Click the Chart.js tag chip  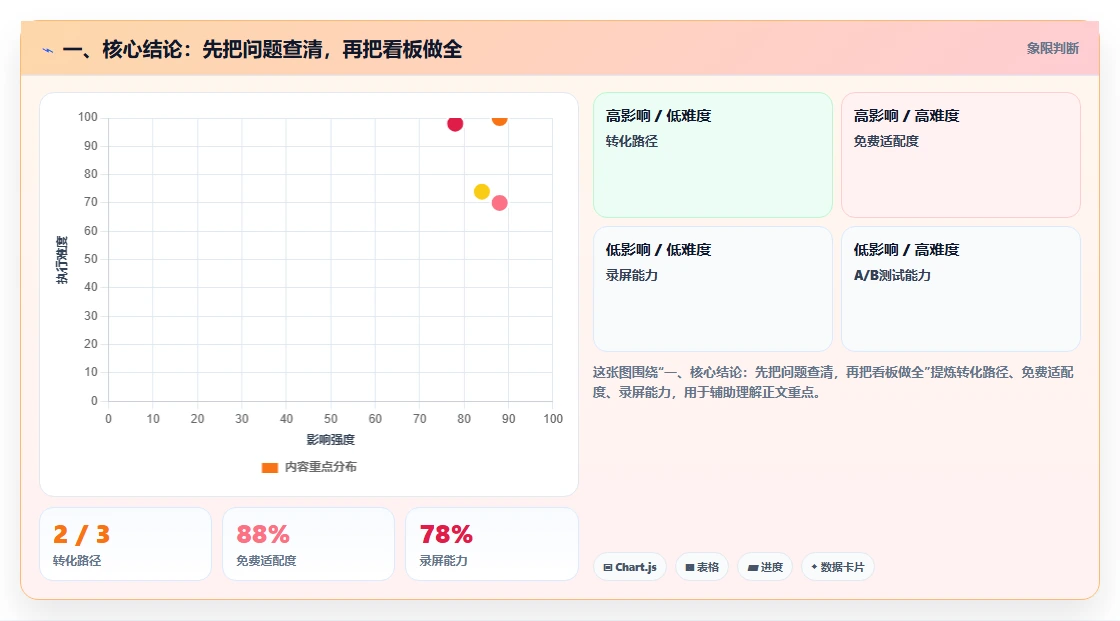click(629, 567)
